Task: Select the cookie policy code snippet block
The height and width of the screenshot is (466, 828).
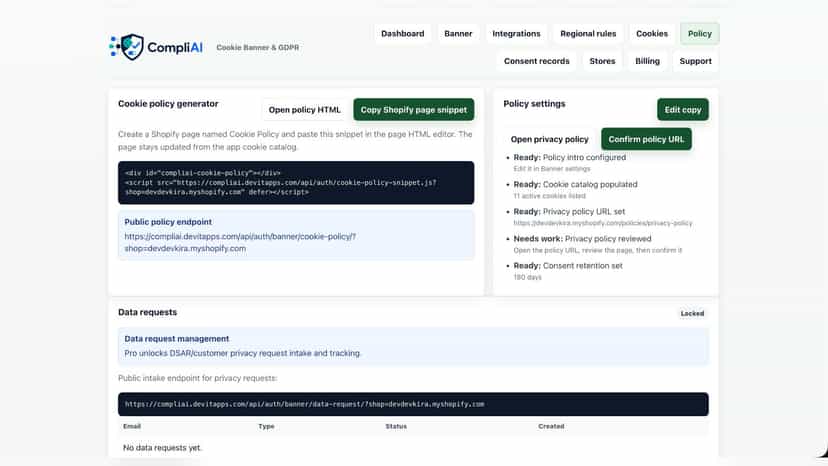Action: (296, 183)
